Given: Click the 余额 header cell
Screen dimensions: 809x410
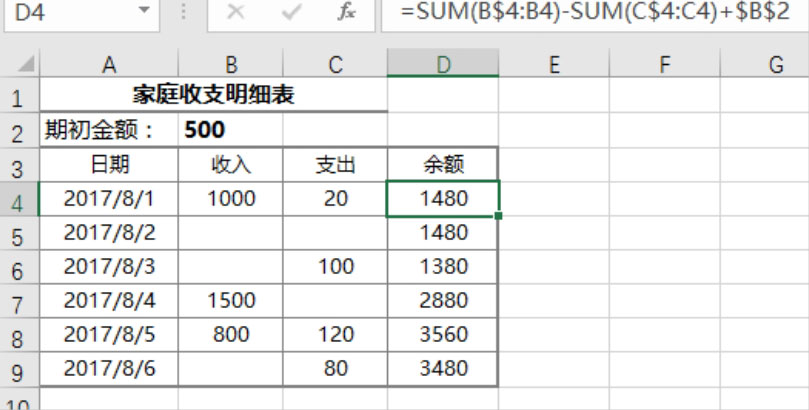Looking at the screenshot, I should 443,165.
